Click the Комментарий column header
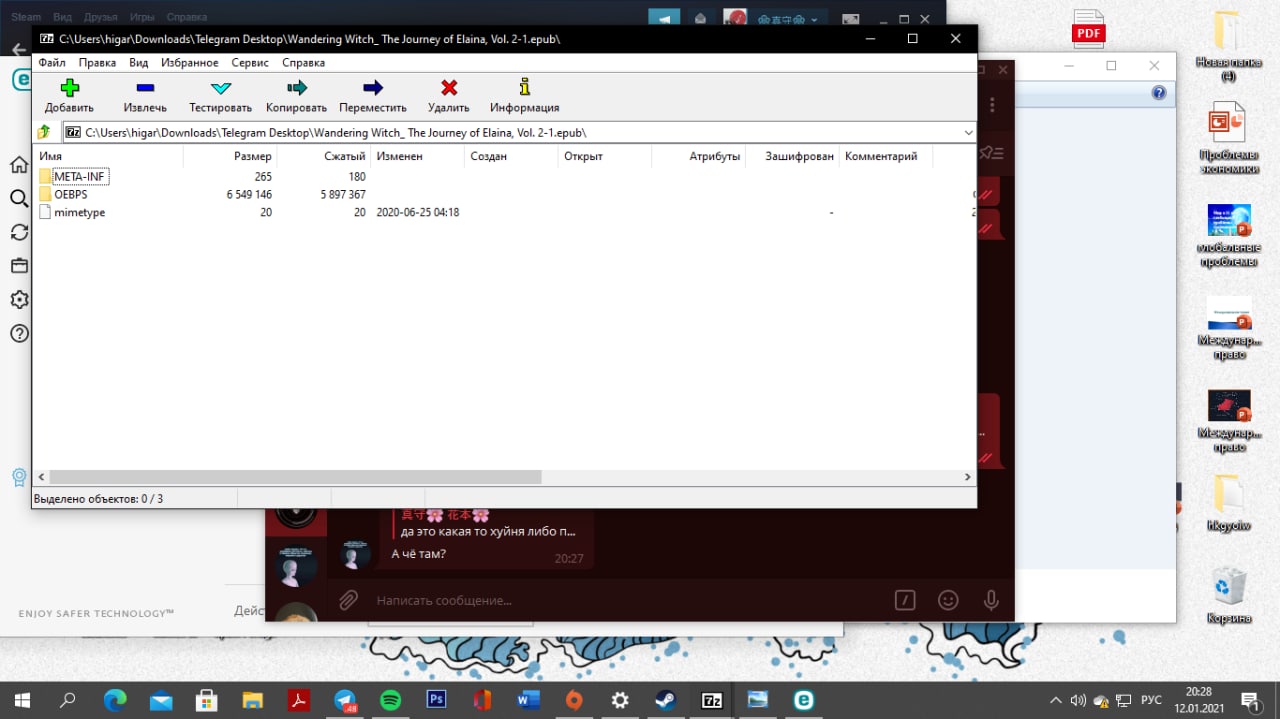The width and height of the screenshot is (1280, 719). point(885,156)
